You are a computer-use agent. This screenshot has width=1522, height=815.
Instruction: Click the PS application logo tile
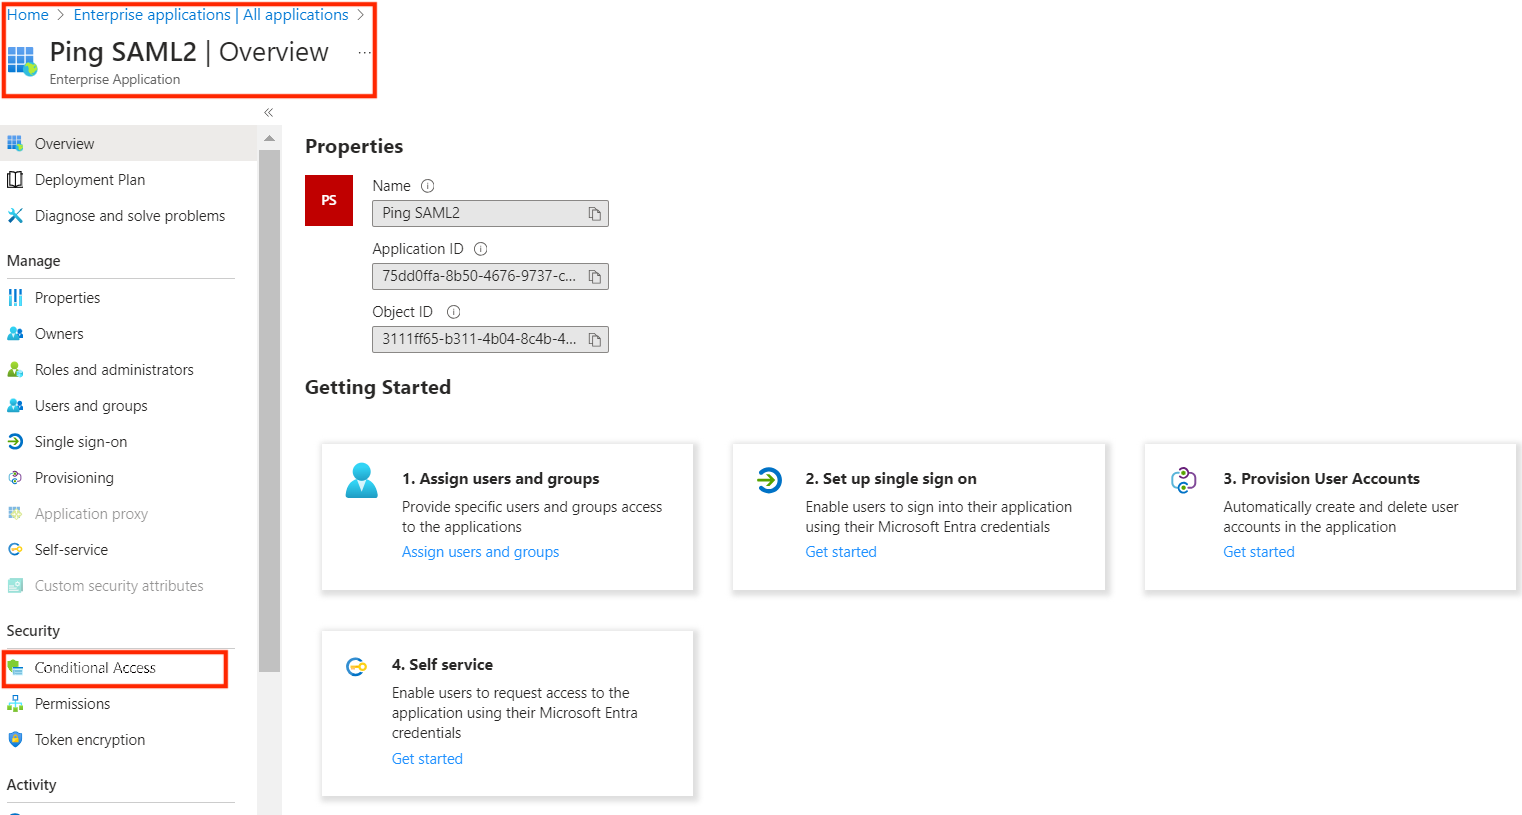click(328, 200)
